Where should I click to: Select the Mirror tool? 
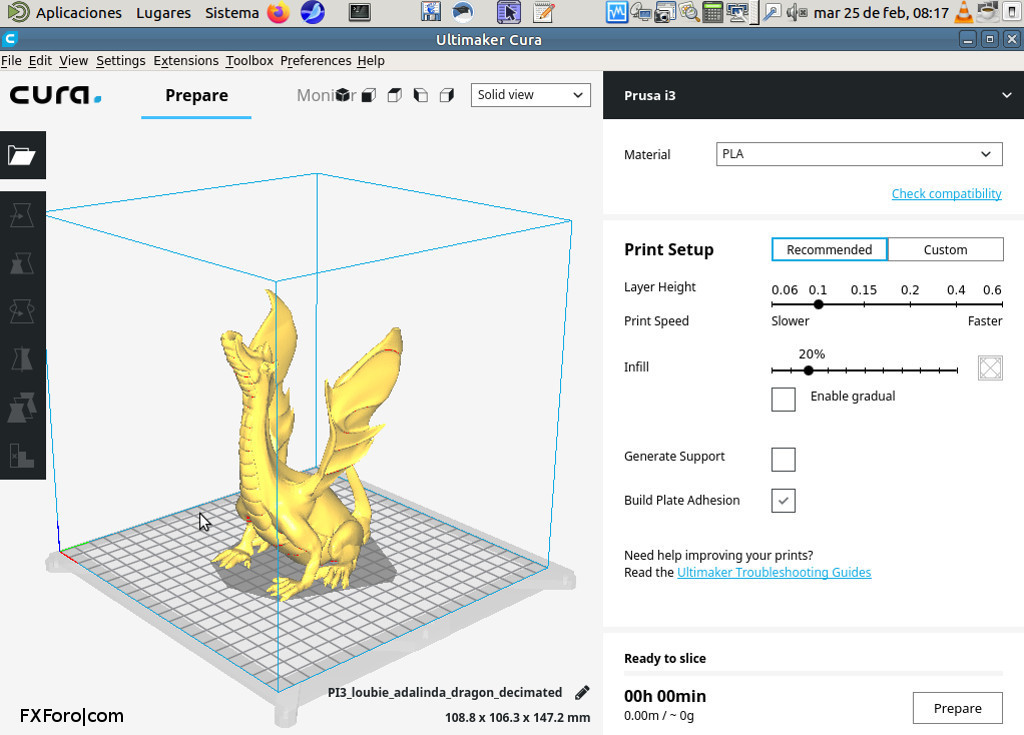(22, 359)
